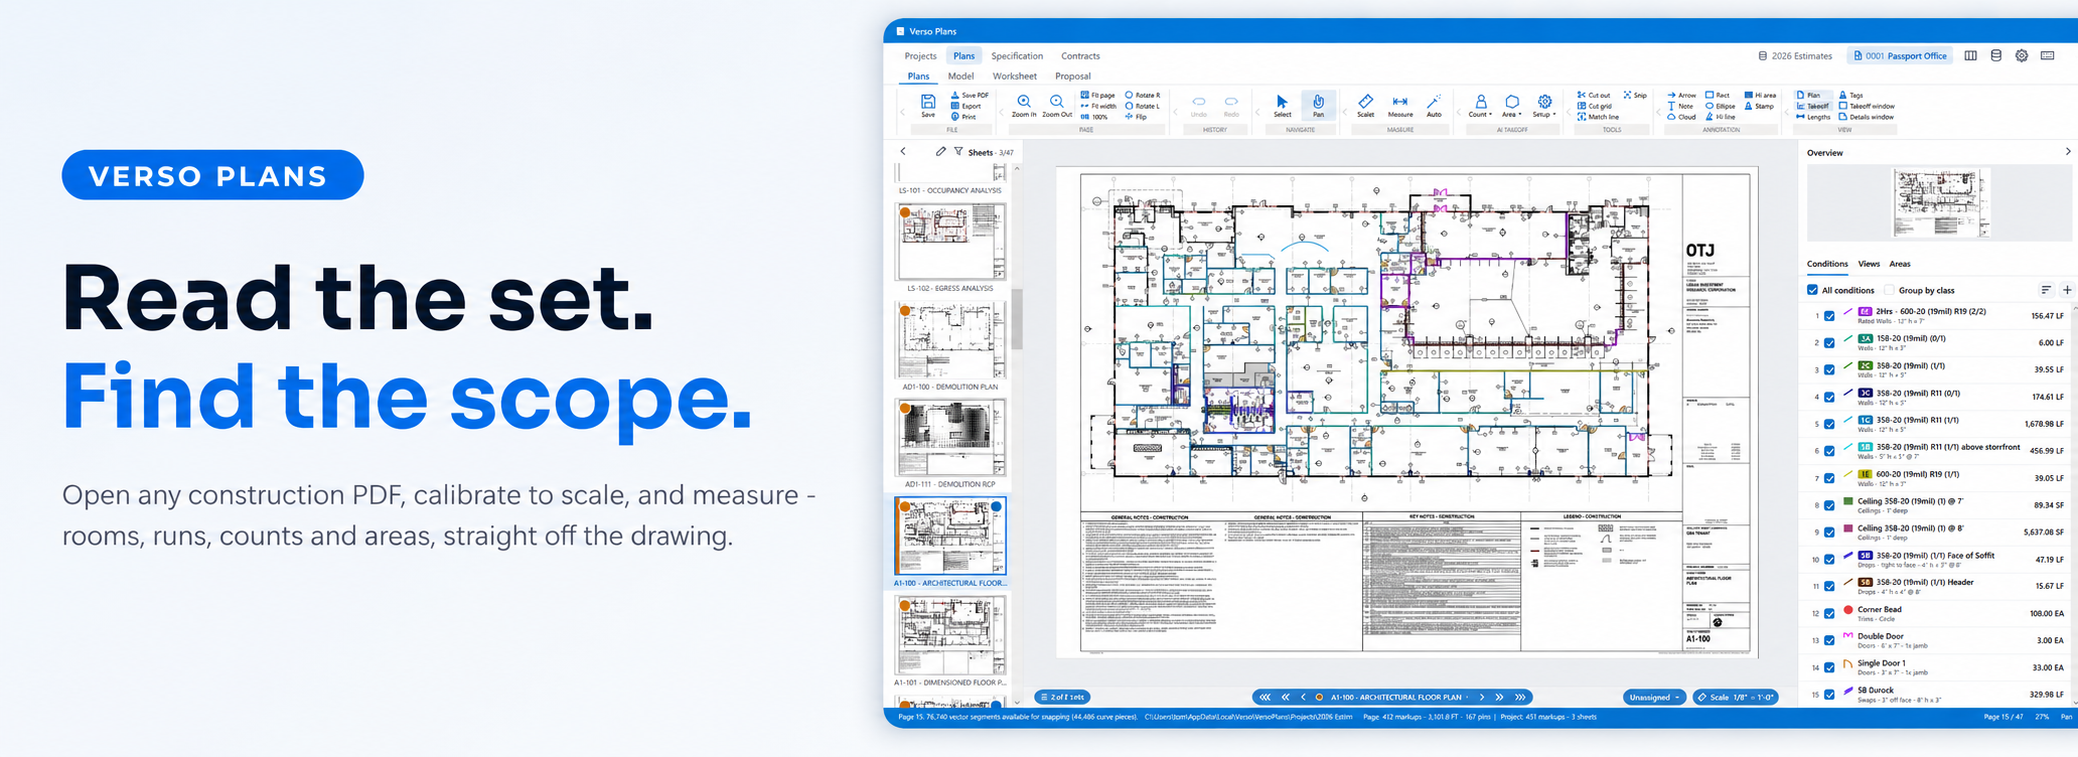Open the Model sub-tab

coord(961,76)
